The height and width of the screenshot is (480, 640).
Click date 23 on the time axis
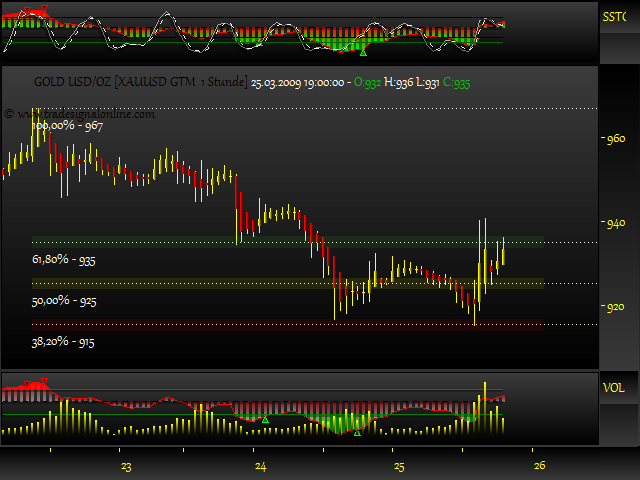(x=126, y=467)
